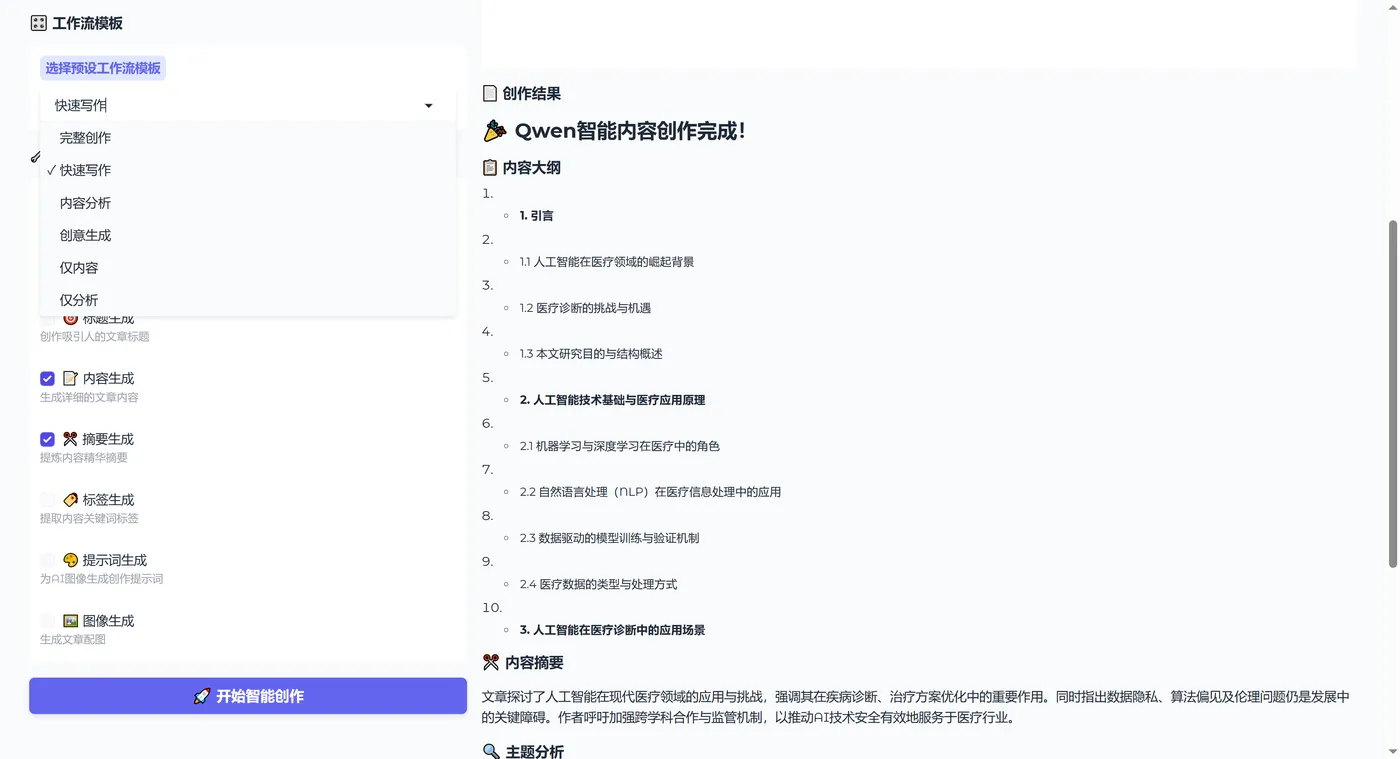Image resolution: width=1400 pixels, height=759 pixels.
Task: Open the workflow template dropdown arrow
Action: click(x=428, y=105)
